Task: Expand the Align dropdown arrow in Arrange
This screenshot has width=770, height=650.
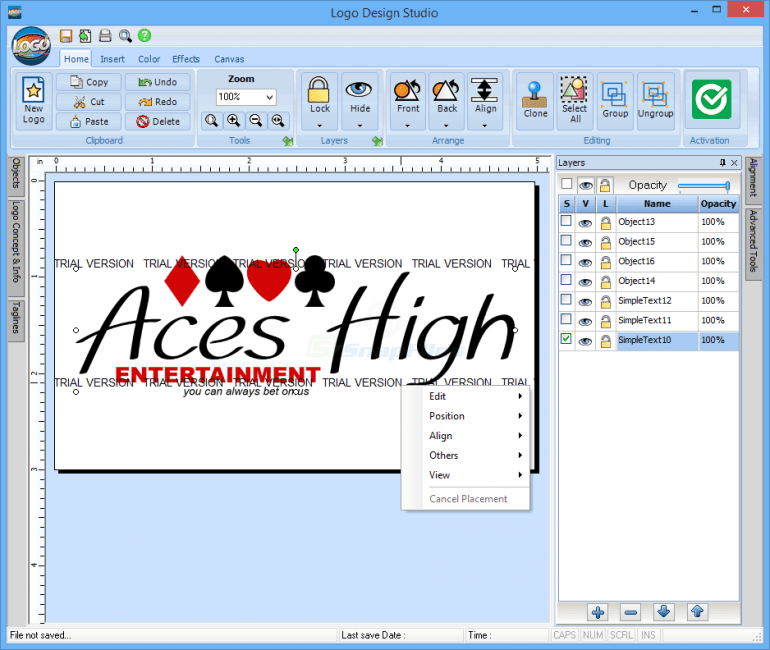Action: tap(485, 126)
